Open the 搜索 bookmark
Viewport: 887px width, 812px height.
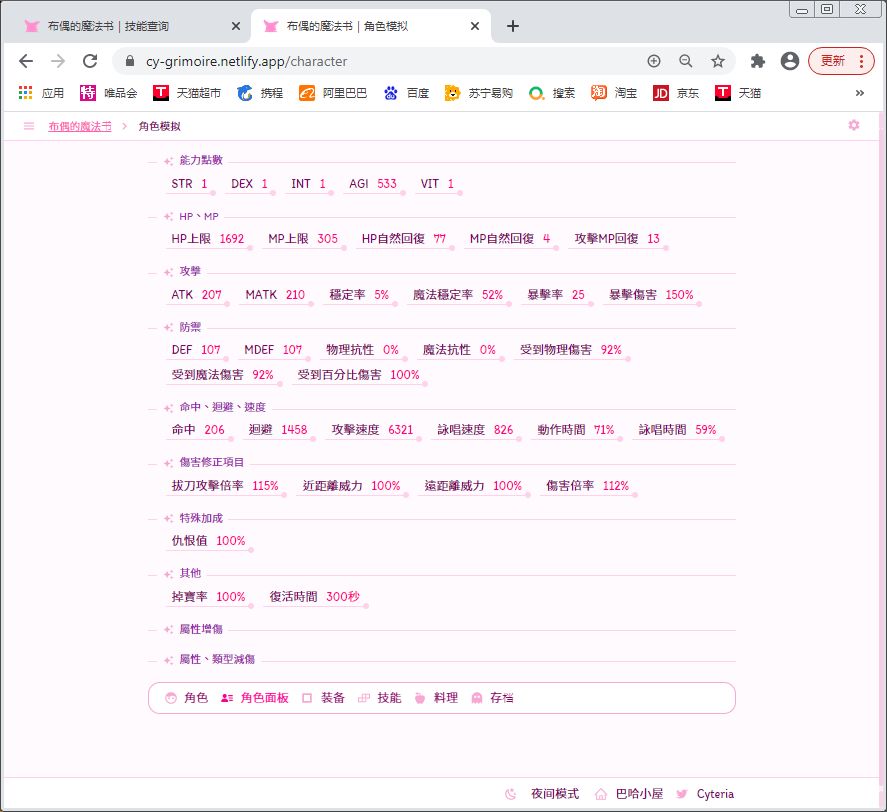552,93
